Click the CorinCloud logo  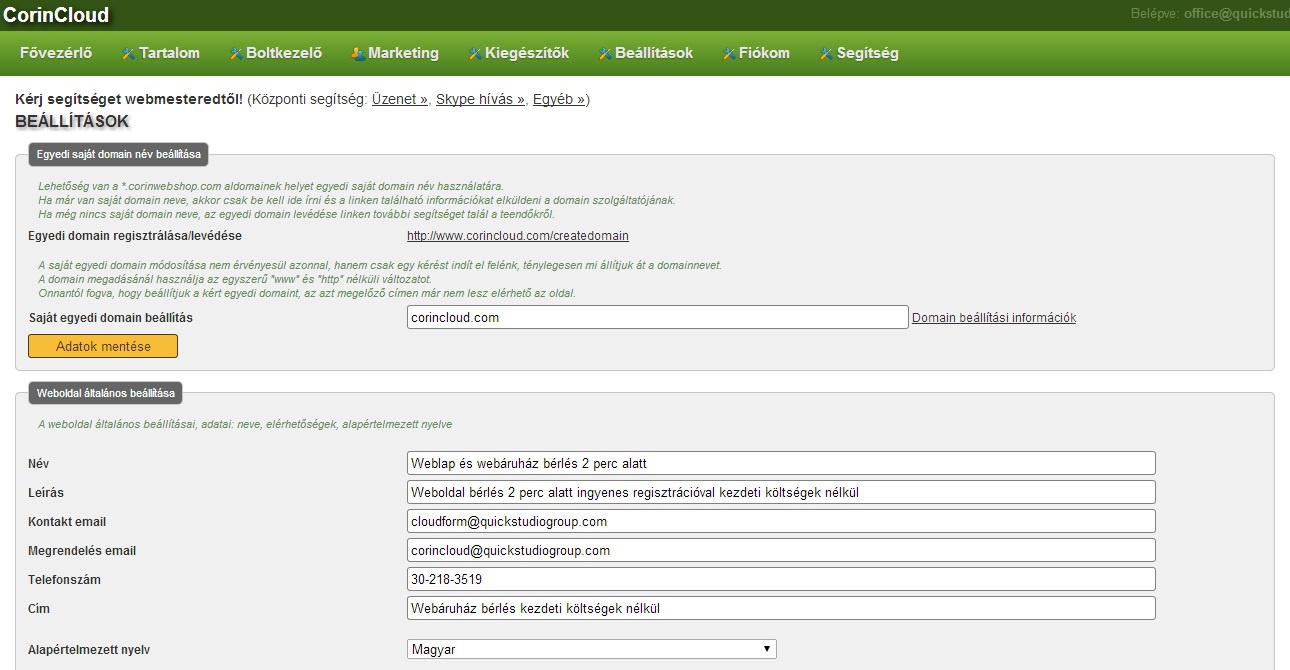coord(56,15)
